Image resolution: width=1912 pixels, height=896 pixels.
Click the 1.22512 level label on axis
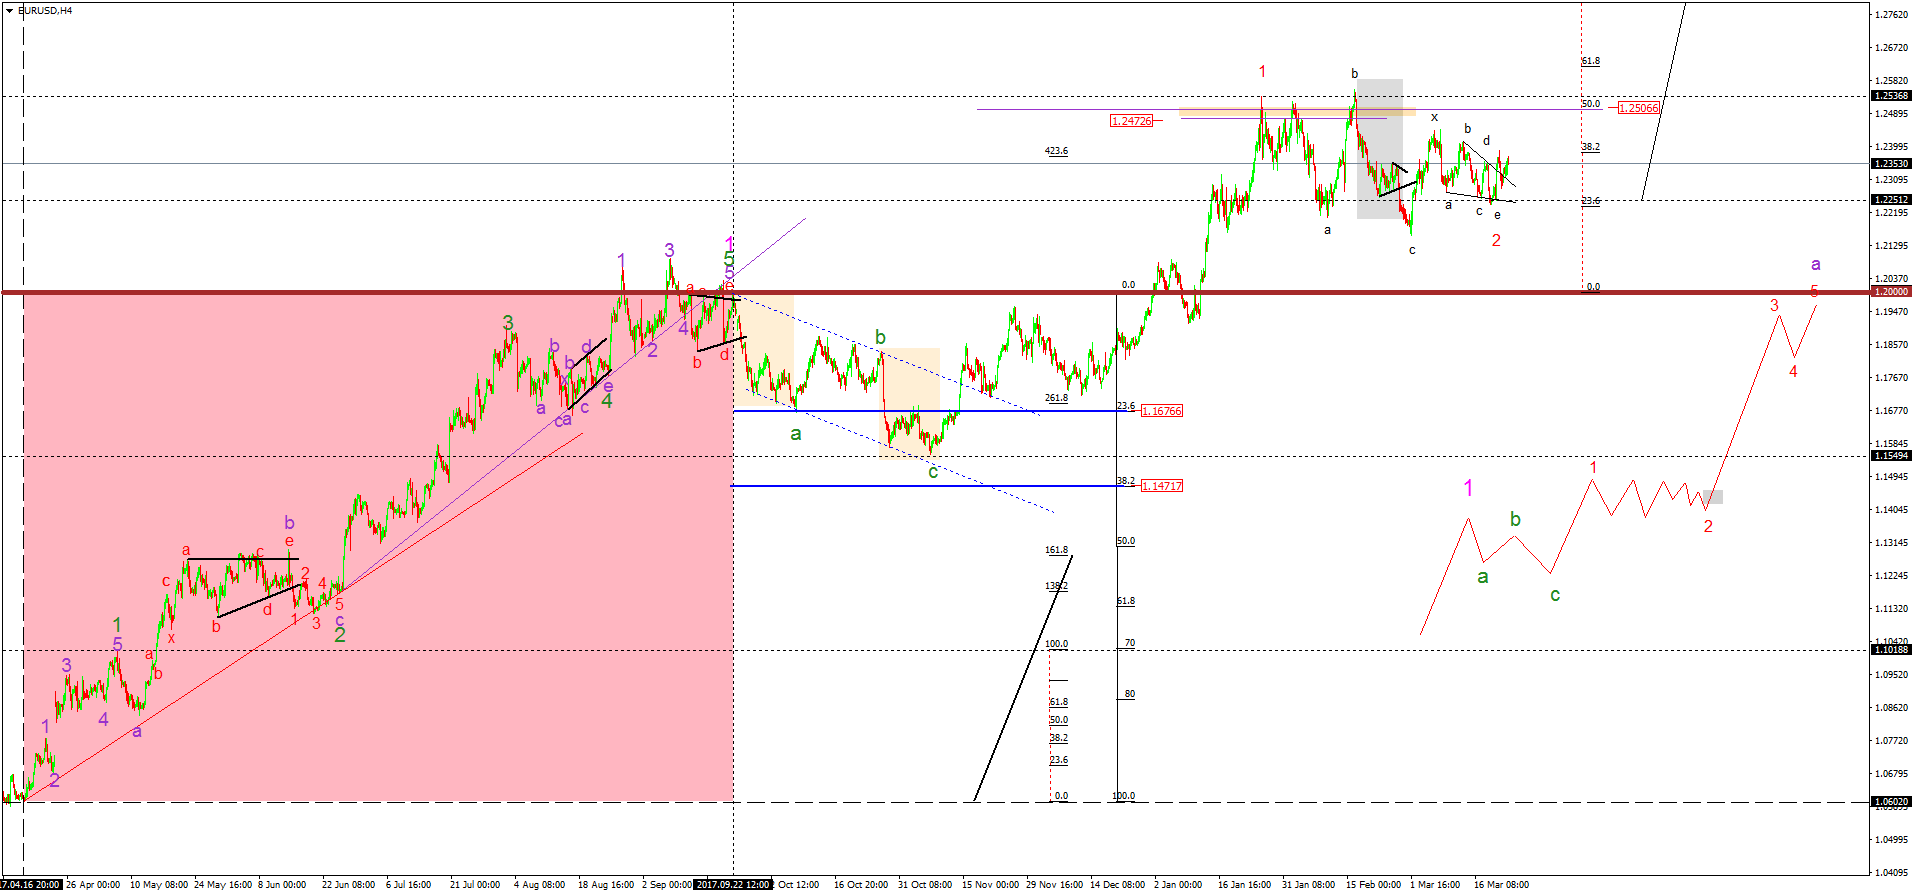tap(1890, 200)
